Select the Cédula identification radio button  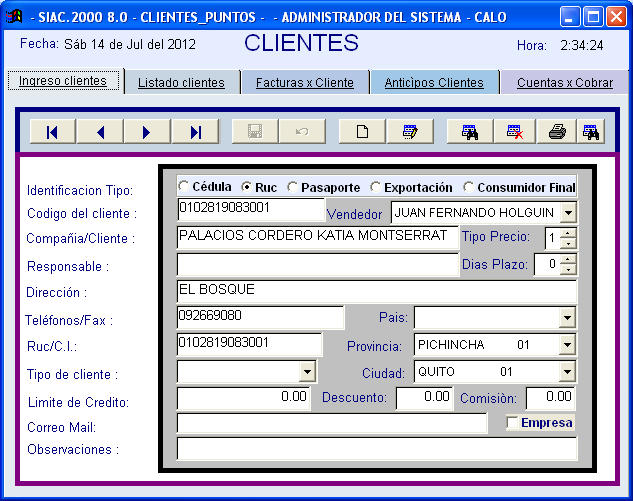[183, 187]
